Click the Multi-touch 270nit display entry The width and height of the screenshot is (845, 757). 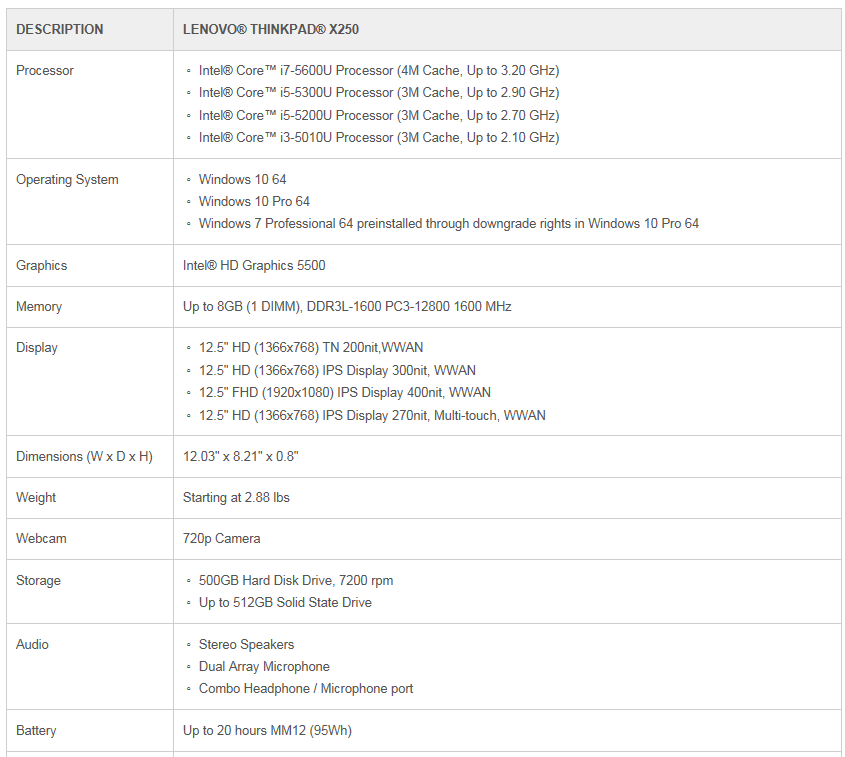click(372, 415)
